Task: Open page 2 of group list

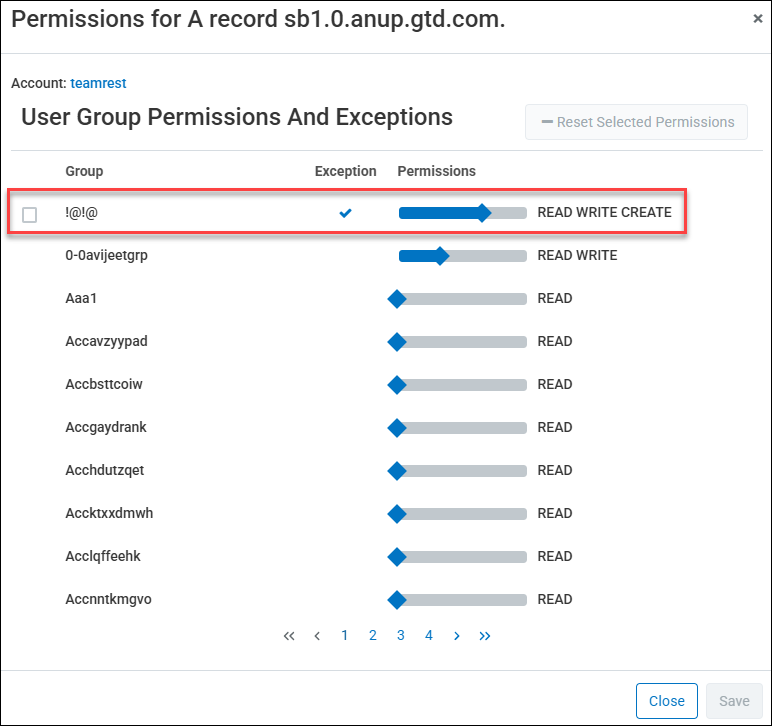Action: coord(373,636)
